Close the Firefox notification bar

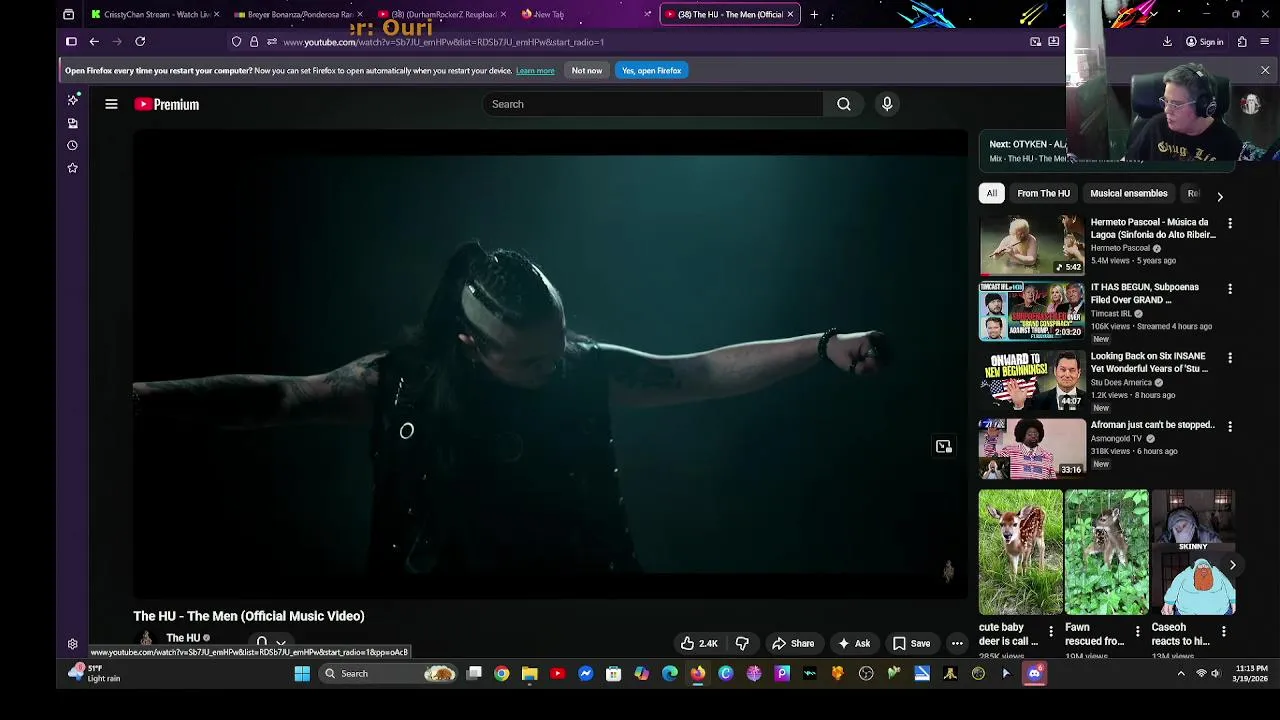coord(1265,71)
